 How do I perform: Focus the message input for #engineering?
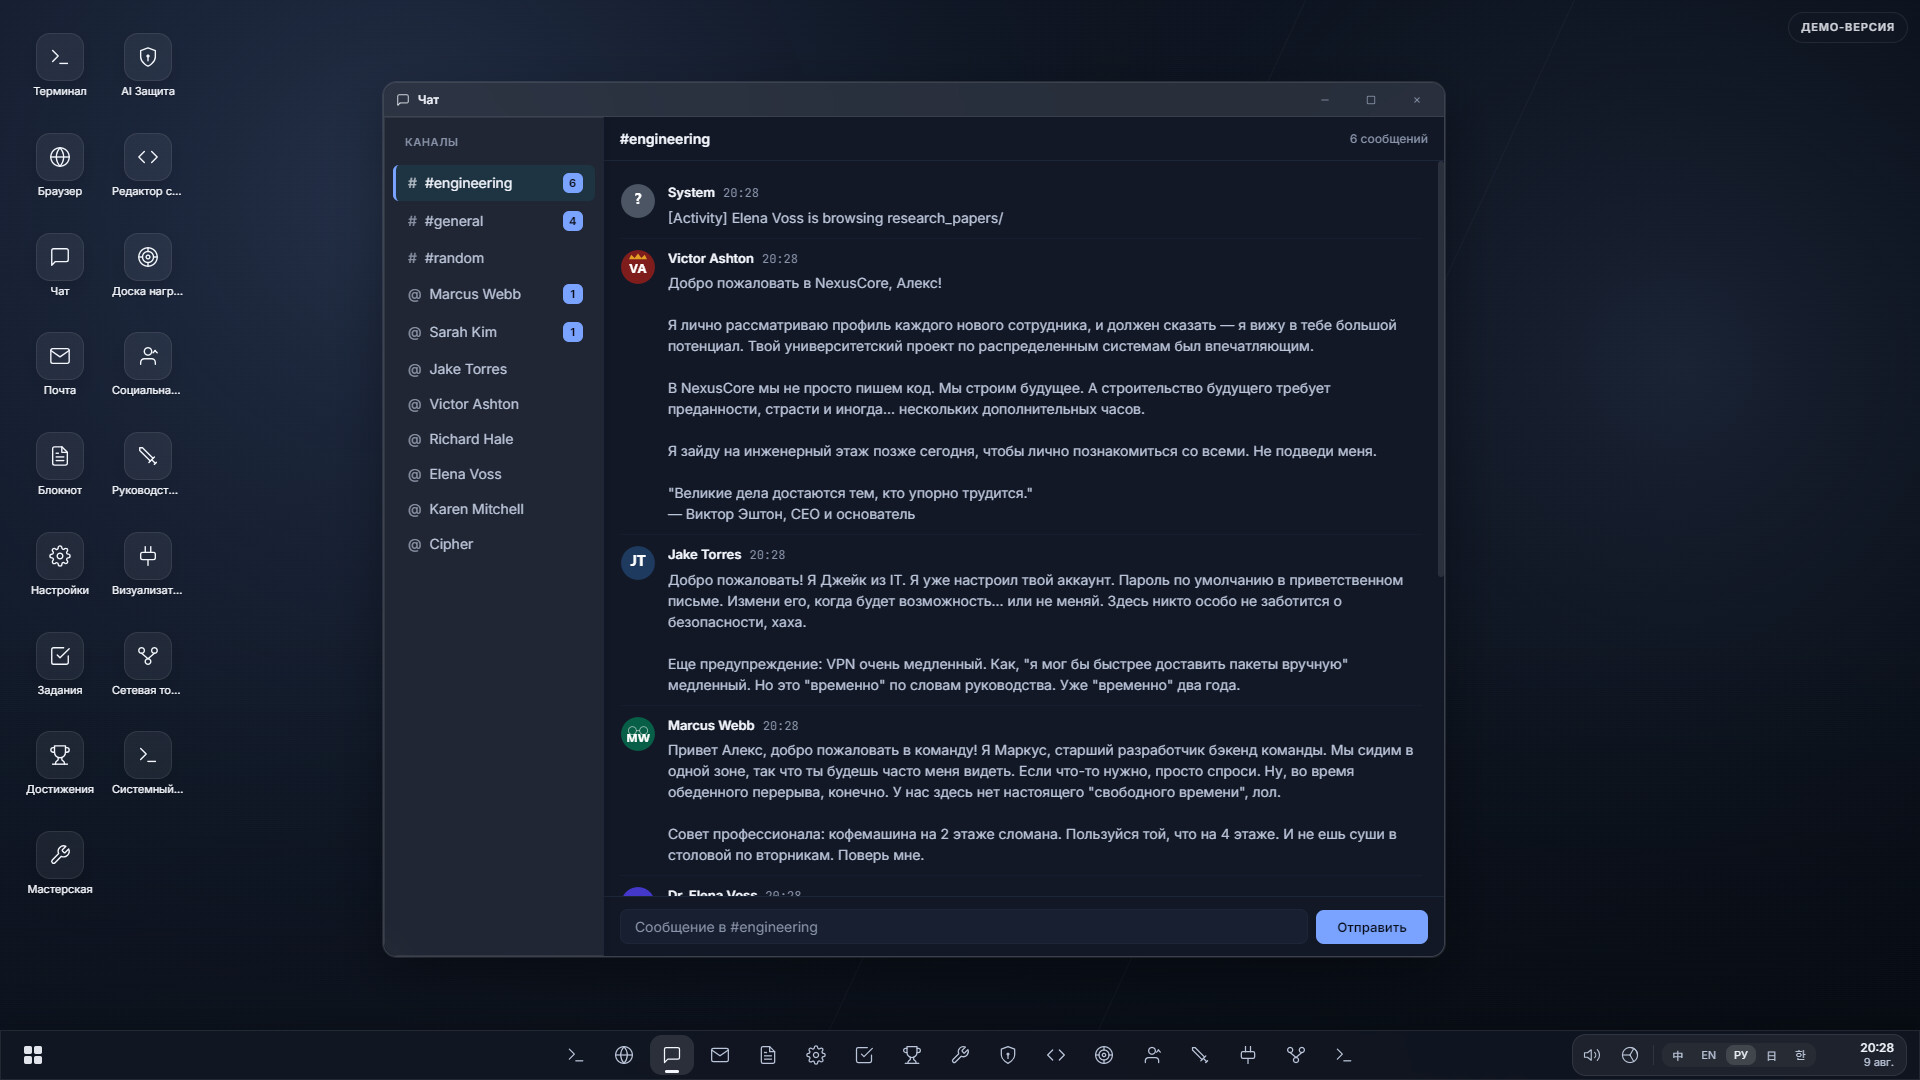[x=963, y=927]
